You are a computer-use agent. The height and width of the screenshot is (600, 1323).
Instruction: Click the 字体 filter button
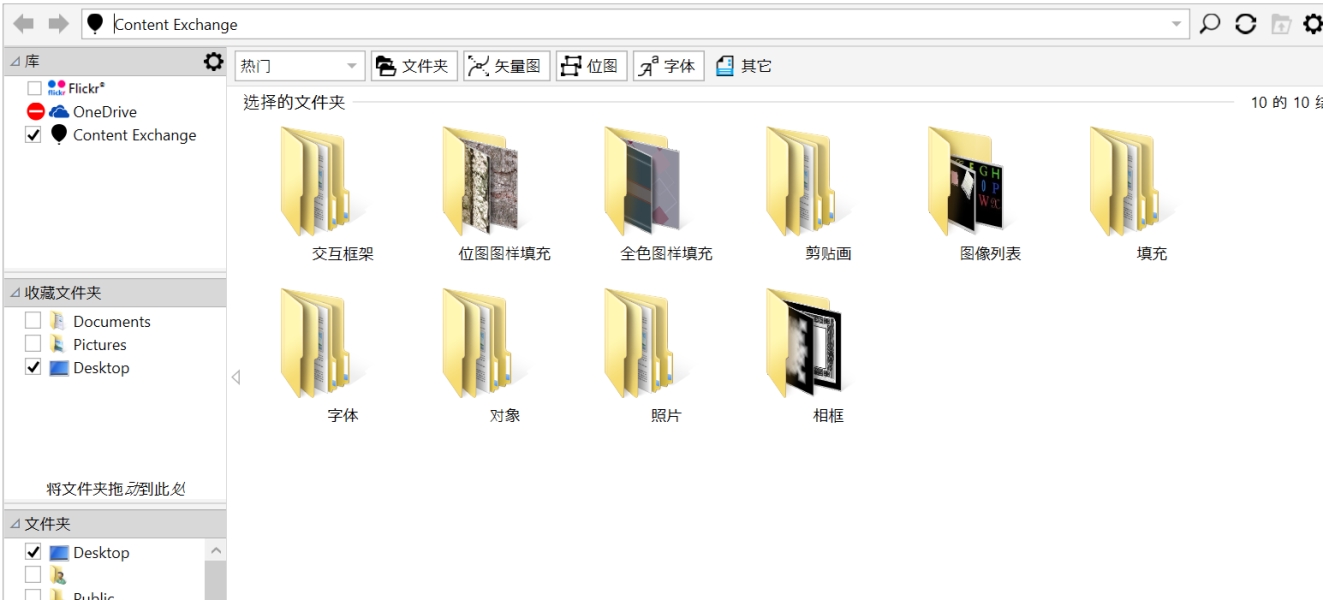pos(668,67)
